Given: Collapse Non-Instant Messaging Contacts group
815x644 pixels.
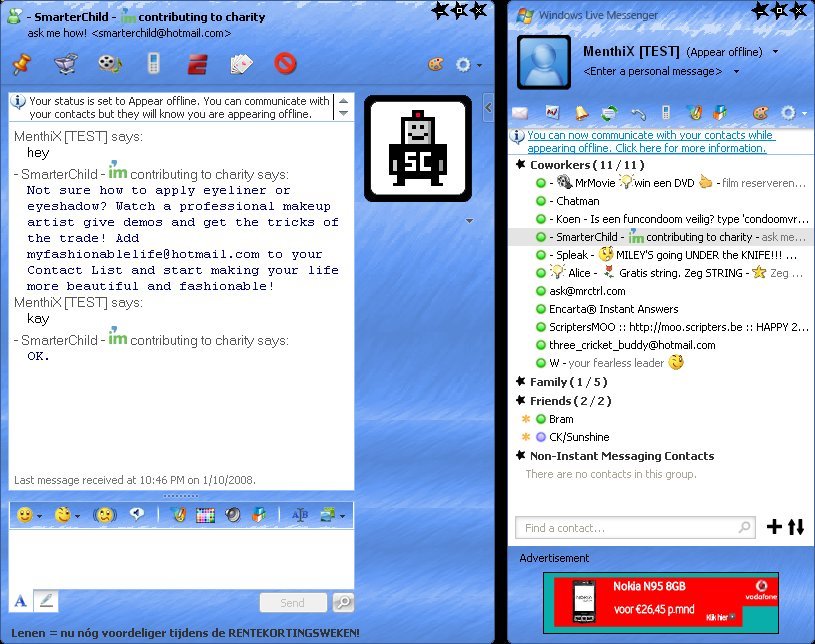Looking at the screenshot, I should click(x=520, y=455).
